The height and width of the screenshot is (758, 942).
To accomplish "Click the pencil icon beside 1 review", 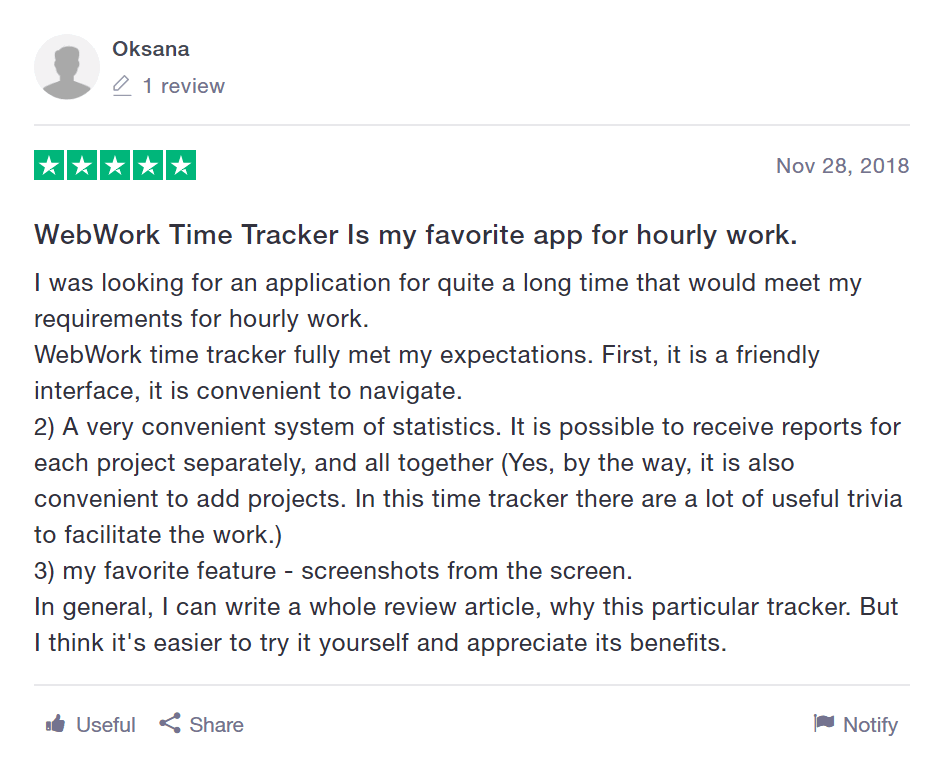I will point(122,85).
